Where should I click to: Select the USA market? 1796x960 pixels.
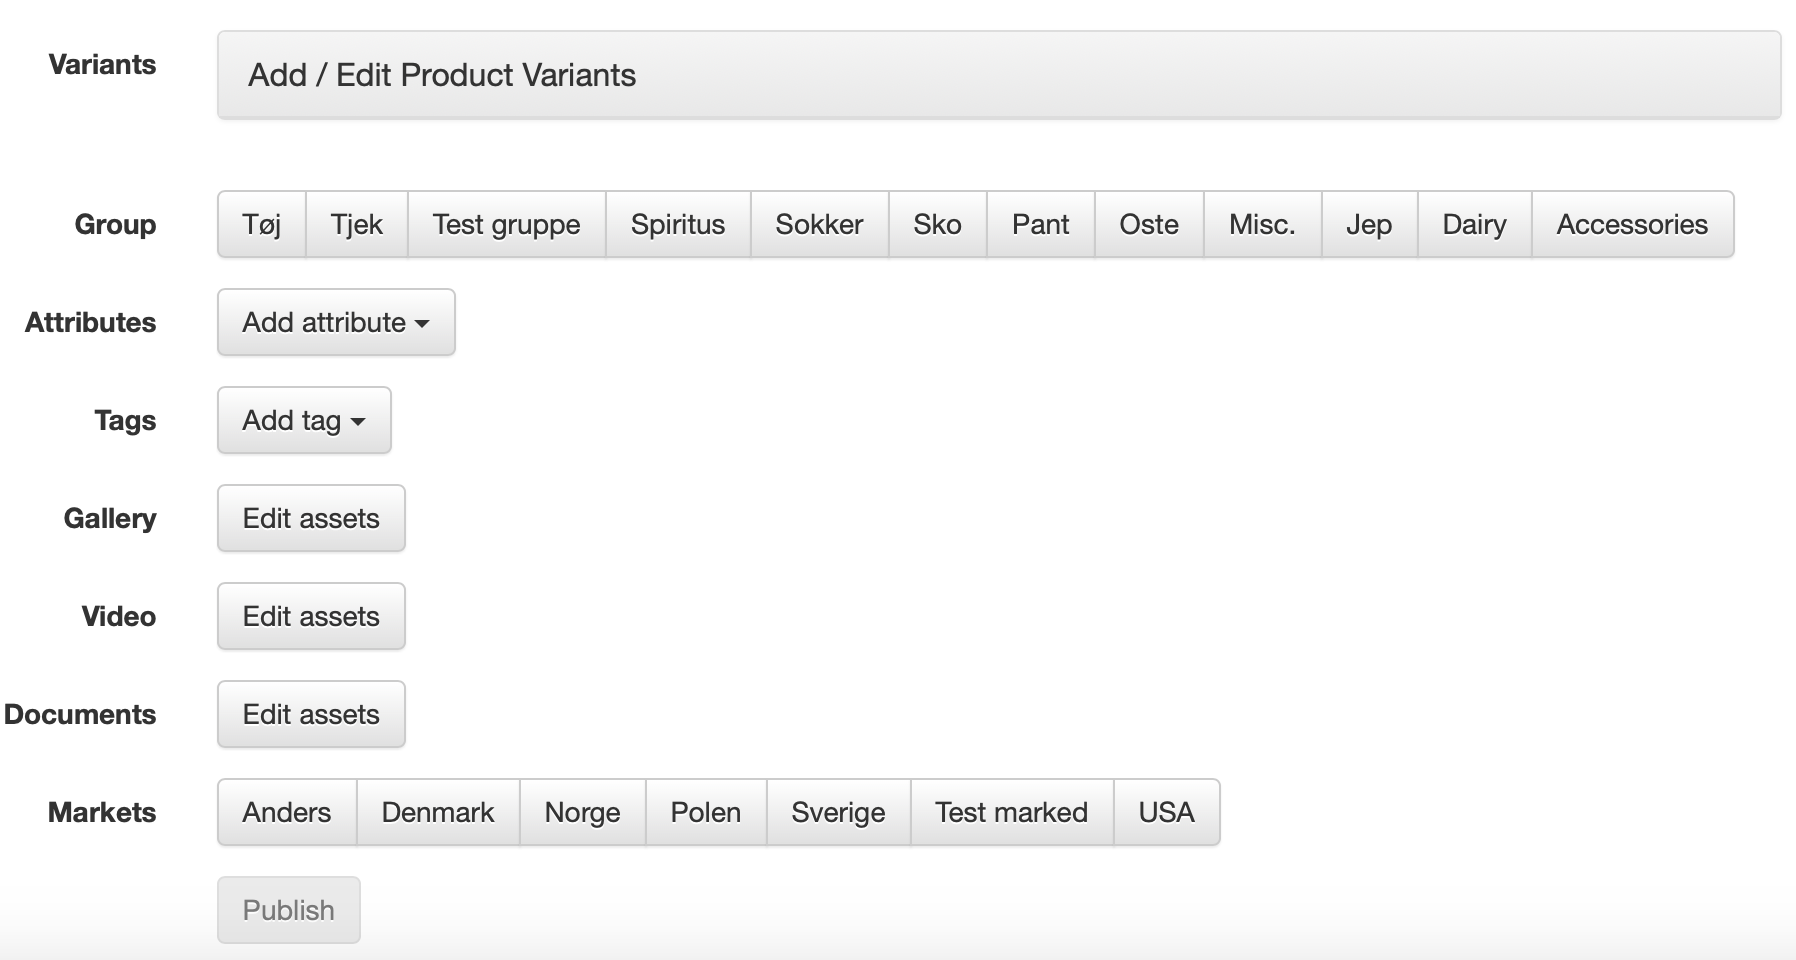pos(1166,812)
